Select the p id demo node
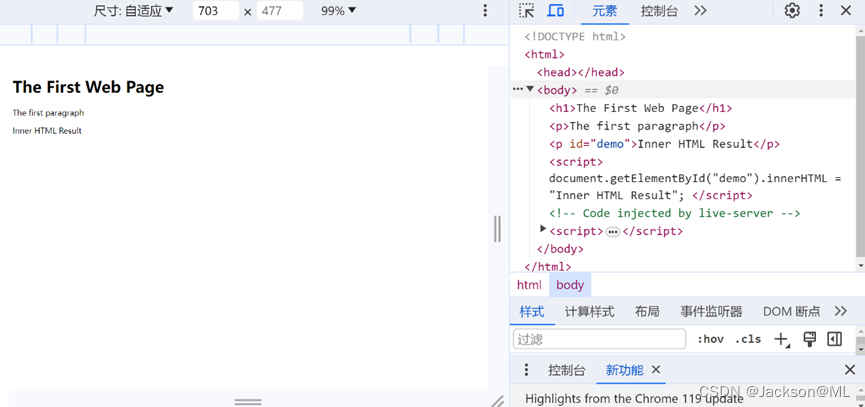Screen dimensions: 865x407 (664, 144)
